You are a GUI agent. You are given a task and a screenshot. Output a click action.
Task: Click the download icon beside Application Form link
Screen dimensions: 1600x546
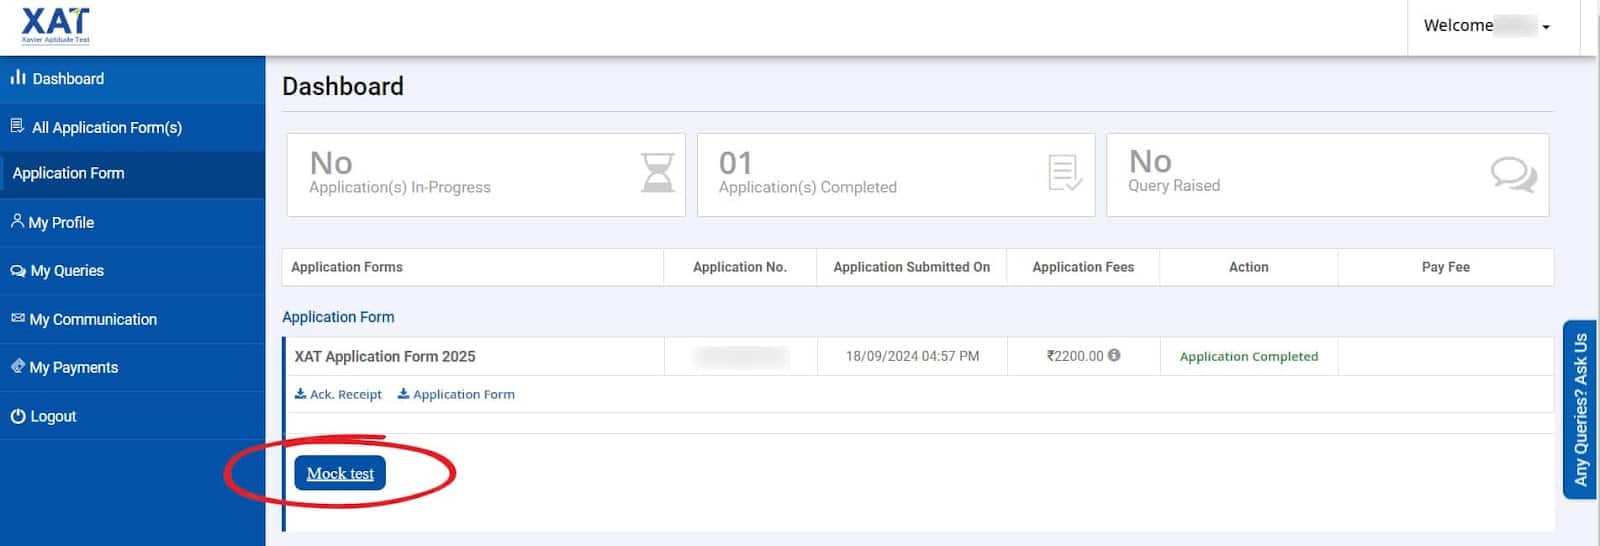403,393
